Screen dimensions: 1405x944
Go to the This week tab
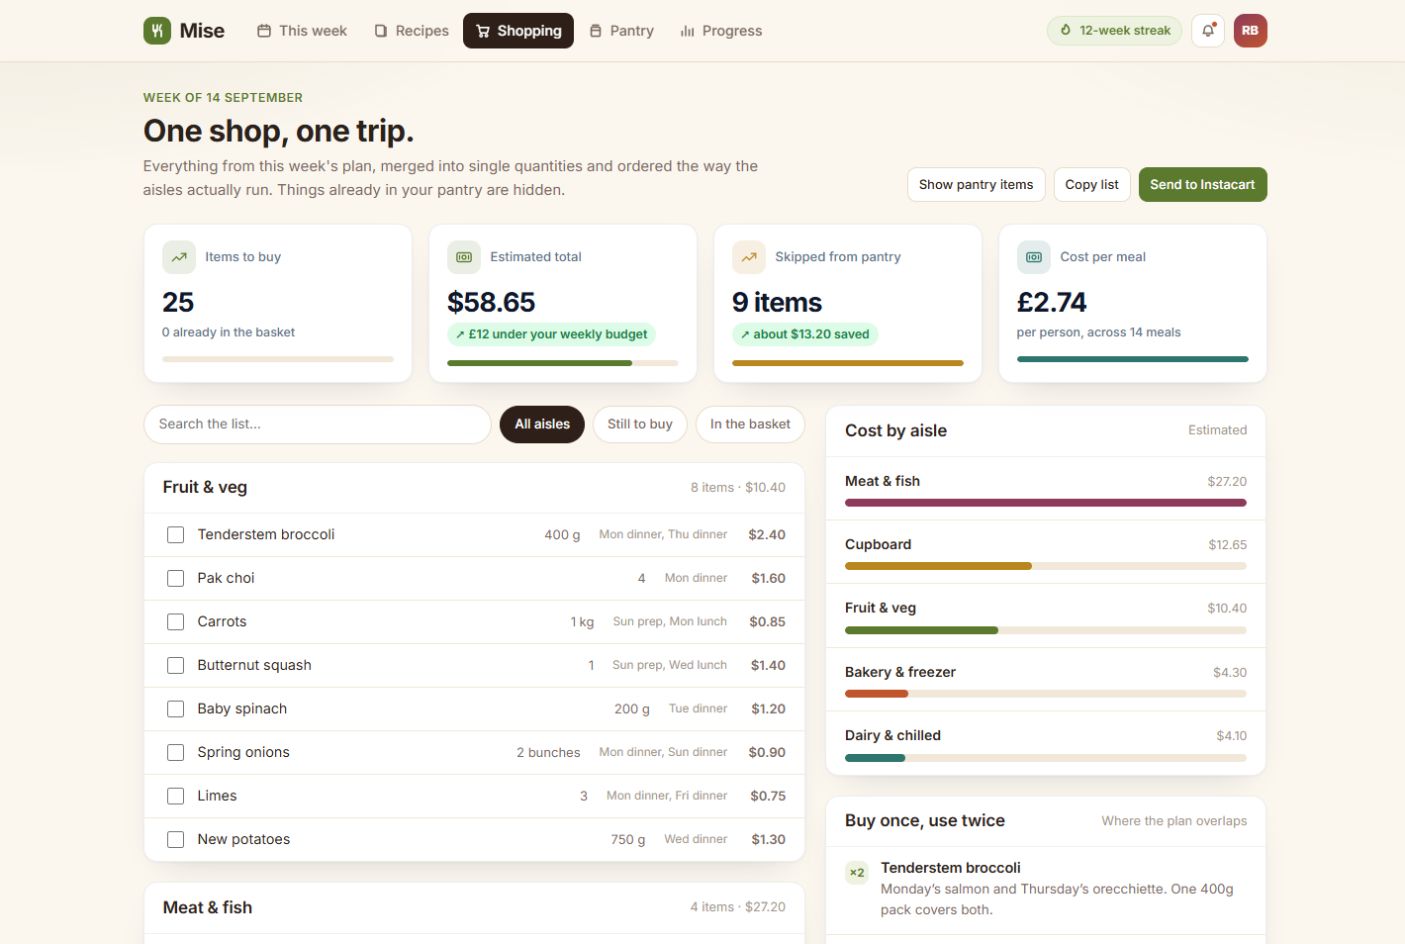pyautogui.click(x=302, y=31)
